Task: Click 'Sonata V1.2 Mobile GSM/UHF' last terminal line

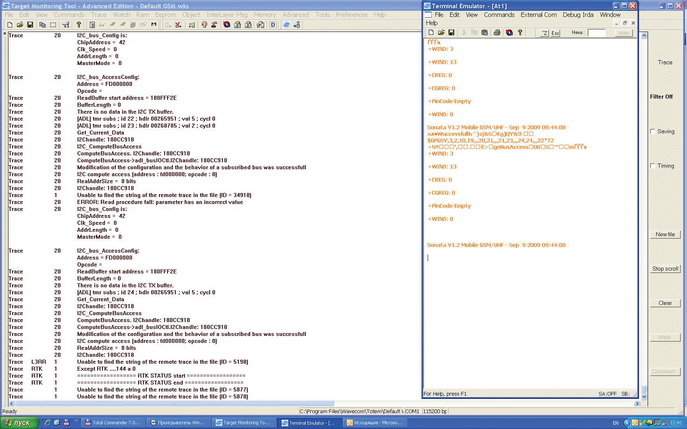Action: tap(496, 245)
